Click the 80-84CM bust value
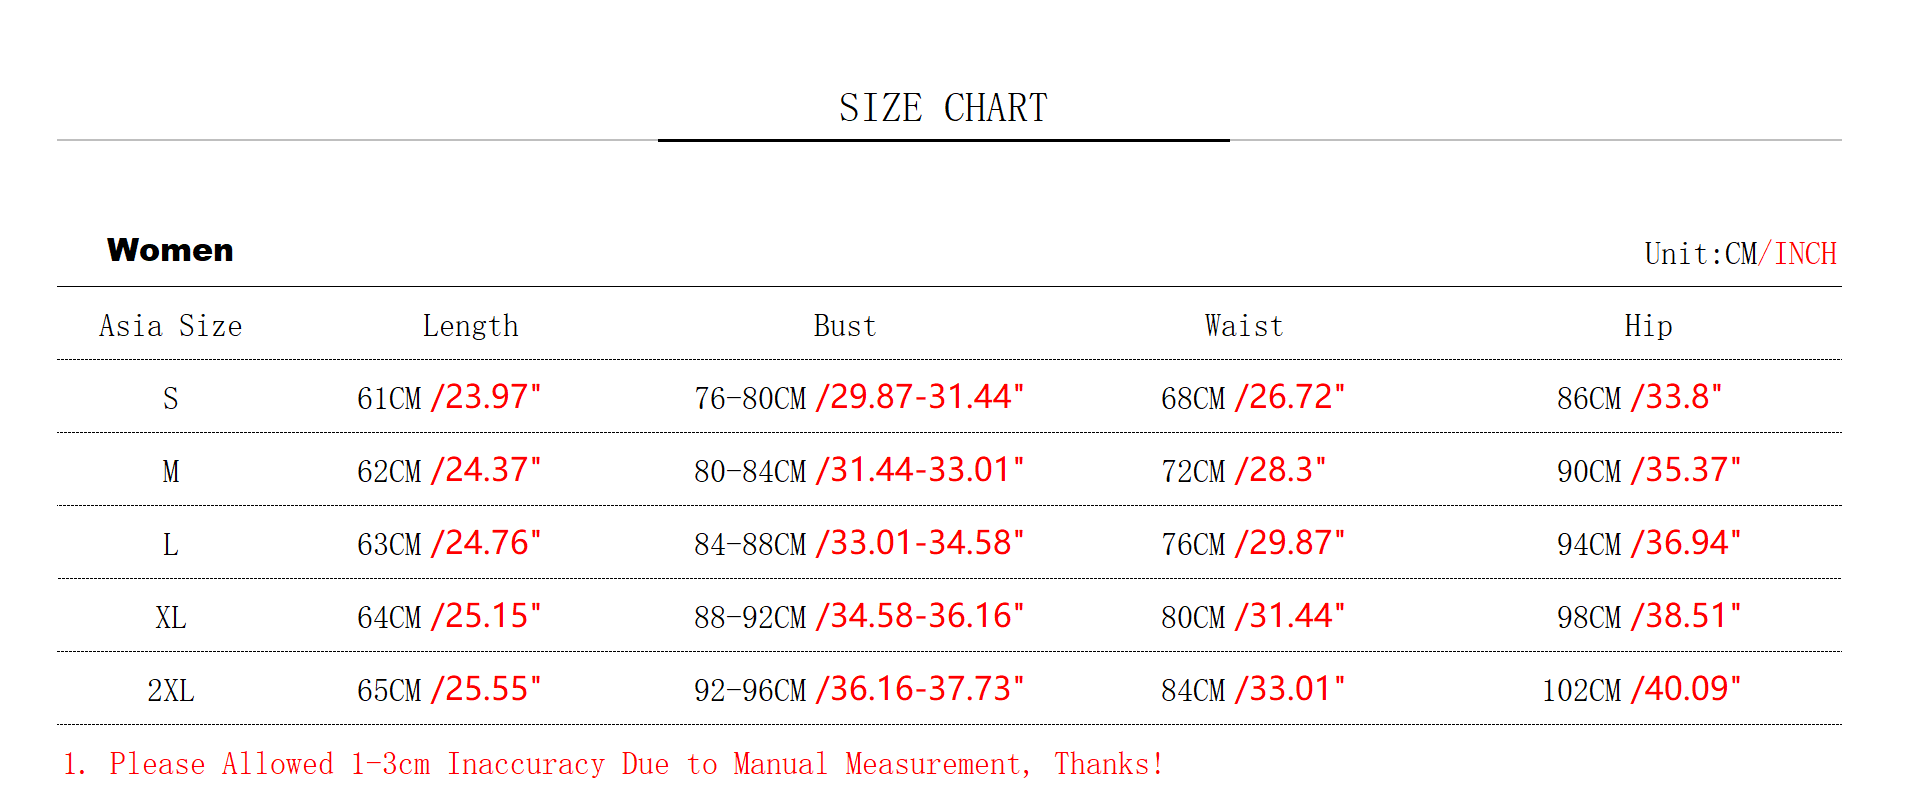 750,472
